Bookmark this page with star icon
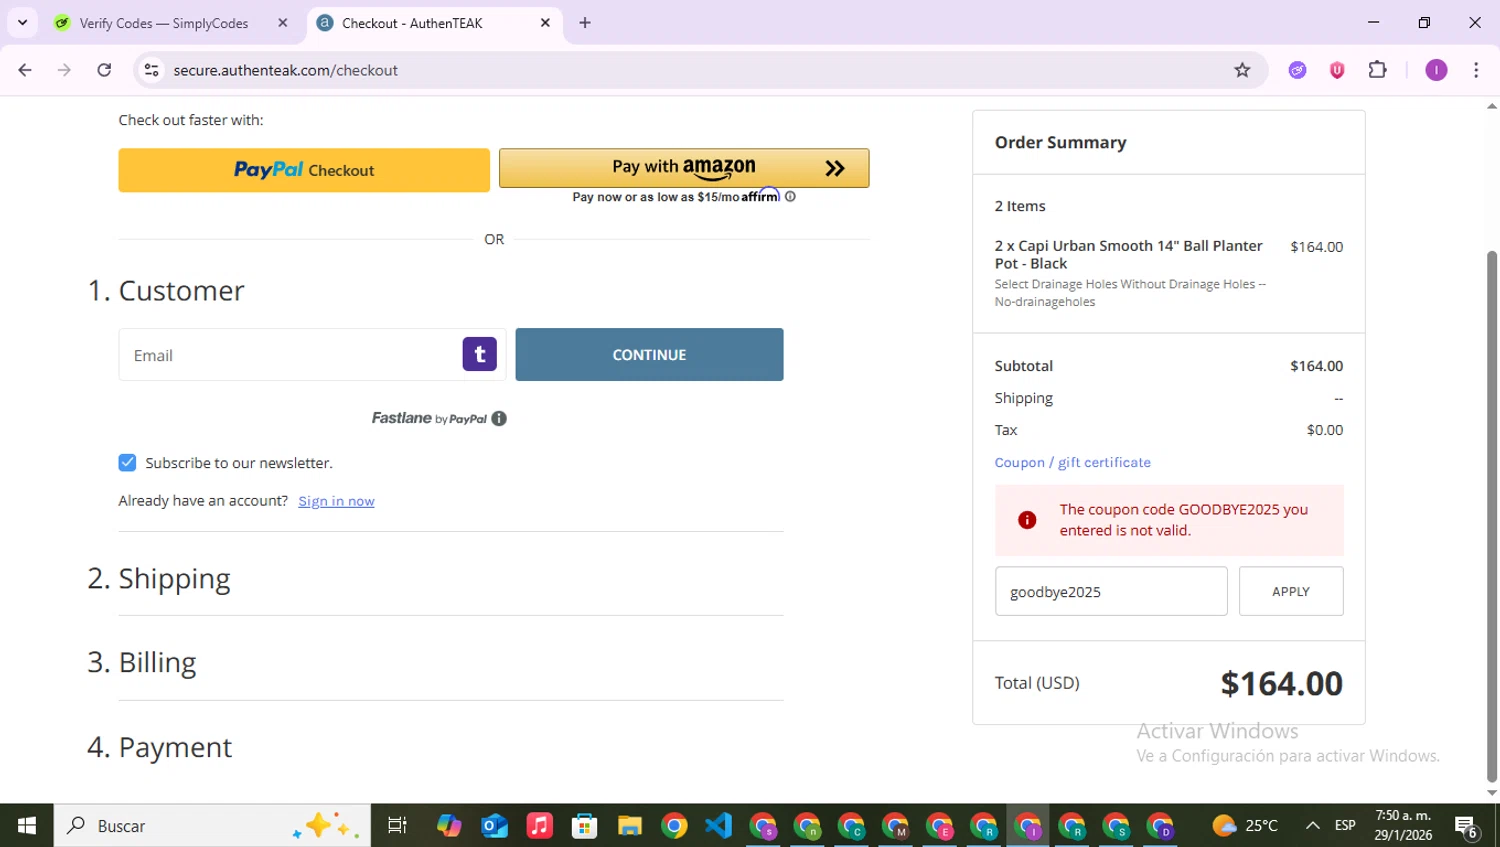This screenshot has width=1500, height=847. click(1242, 70)
